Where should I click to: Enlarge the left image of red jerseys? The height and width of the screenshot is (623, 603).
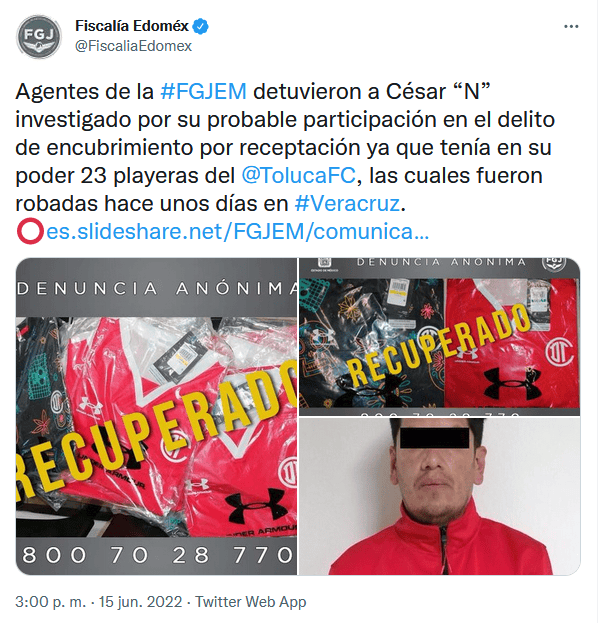(156, 416)
